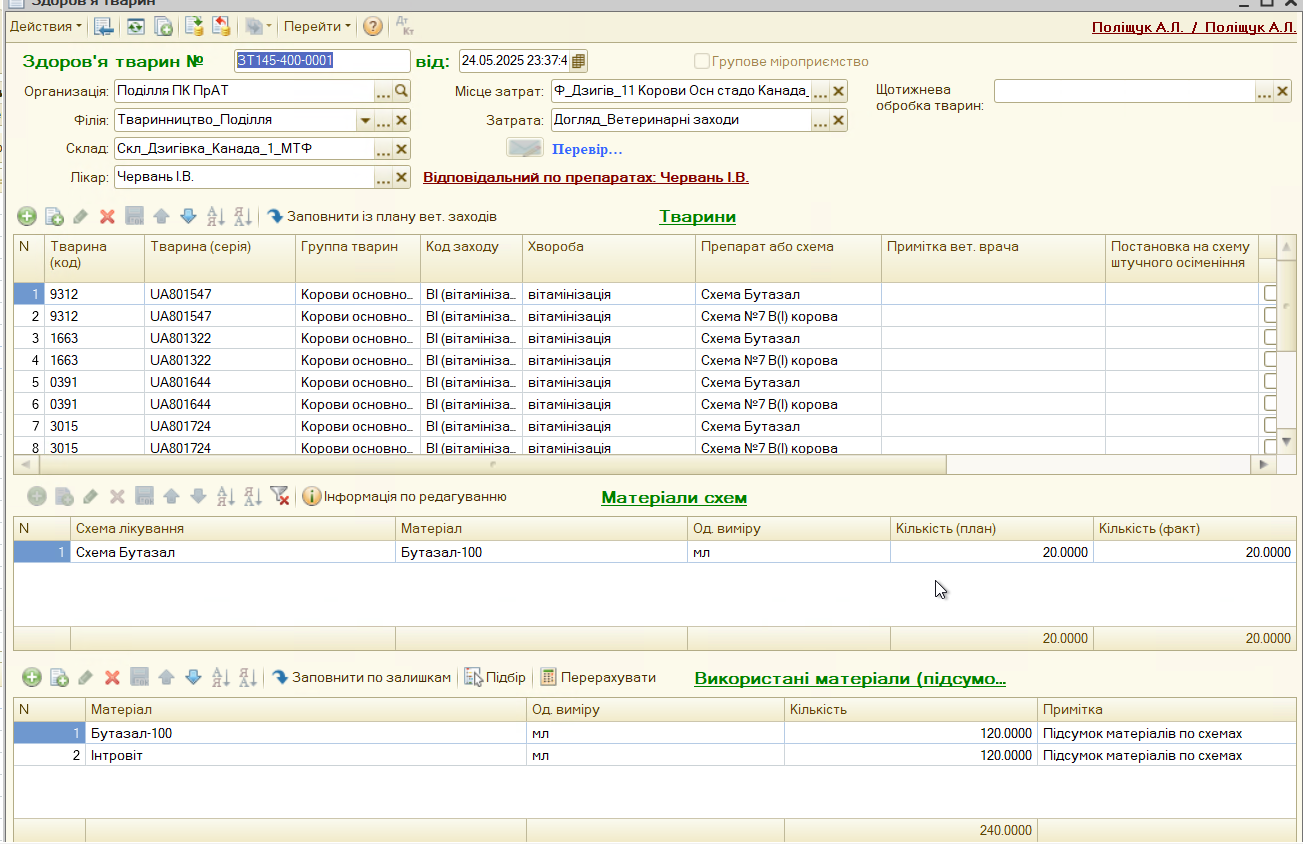Image resolution: width=1303 pixels, height=844 pixels.
Task: Click the Перерахувати button
Action: [598, 678]
